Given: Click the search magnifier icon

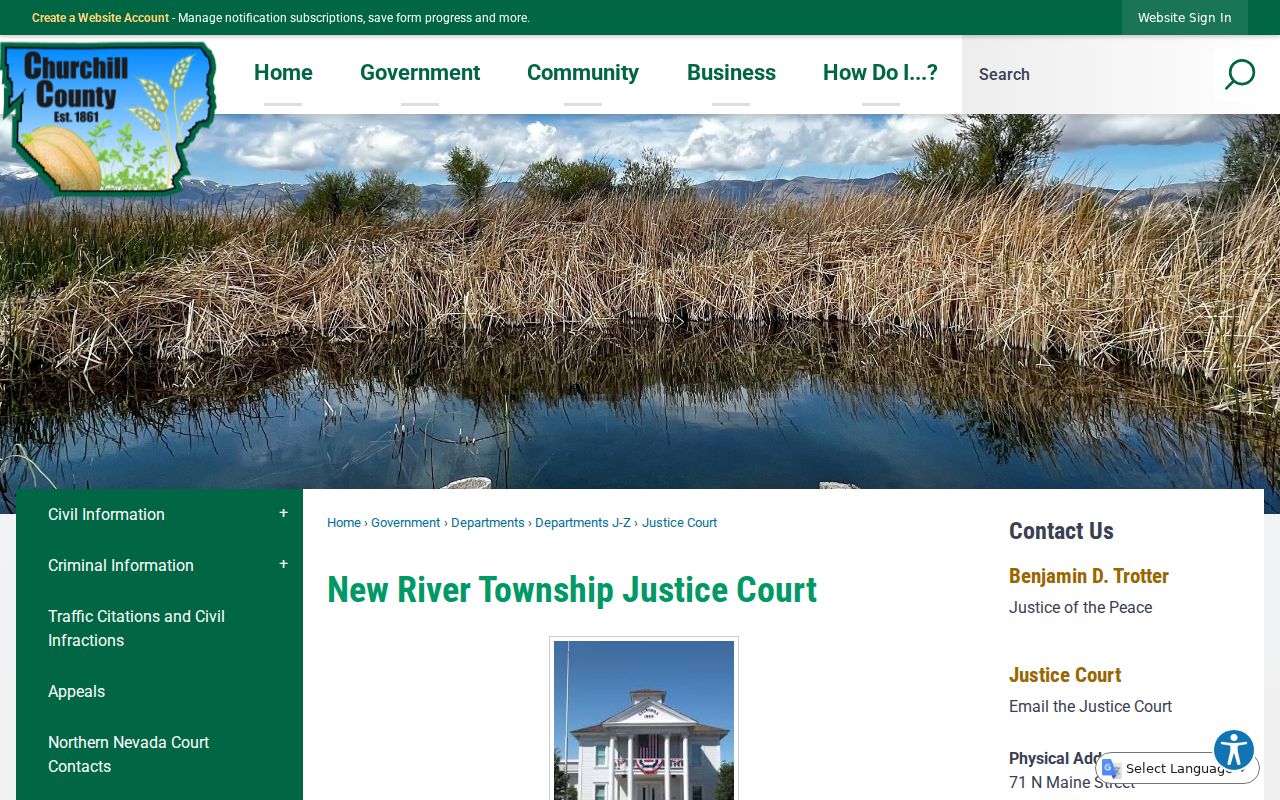Looking at the screenshot, I should 1239,74.
